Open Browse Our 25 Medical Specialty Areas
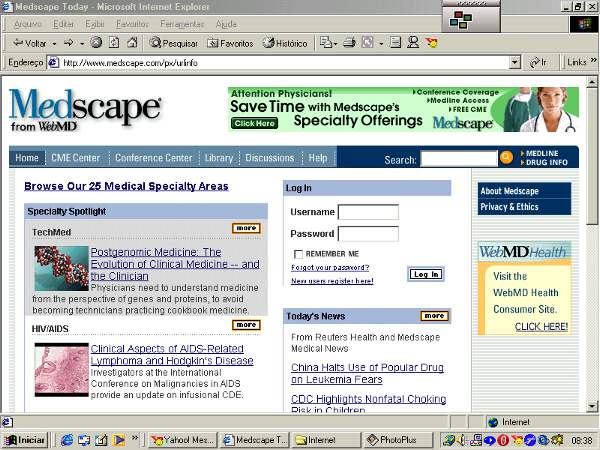This screenshot has width=600, height=450. 126,186
